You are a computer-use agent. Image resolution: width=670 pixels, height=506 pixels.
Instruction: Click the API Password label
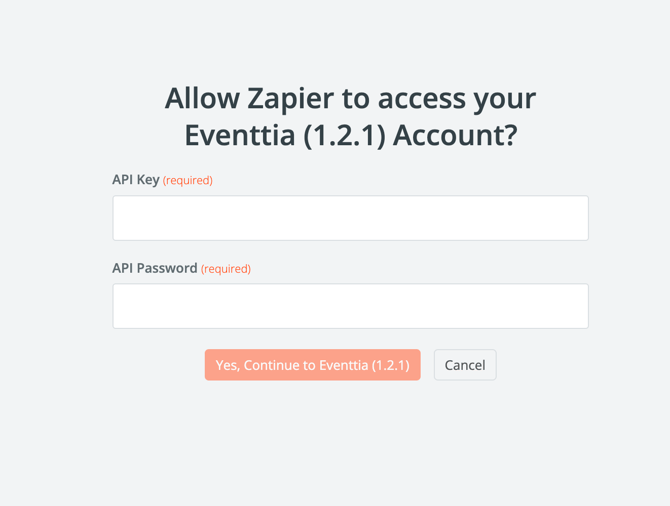(x=155, y=268)
